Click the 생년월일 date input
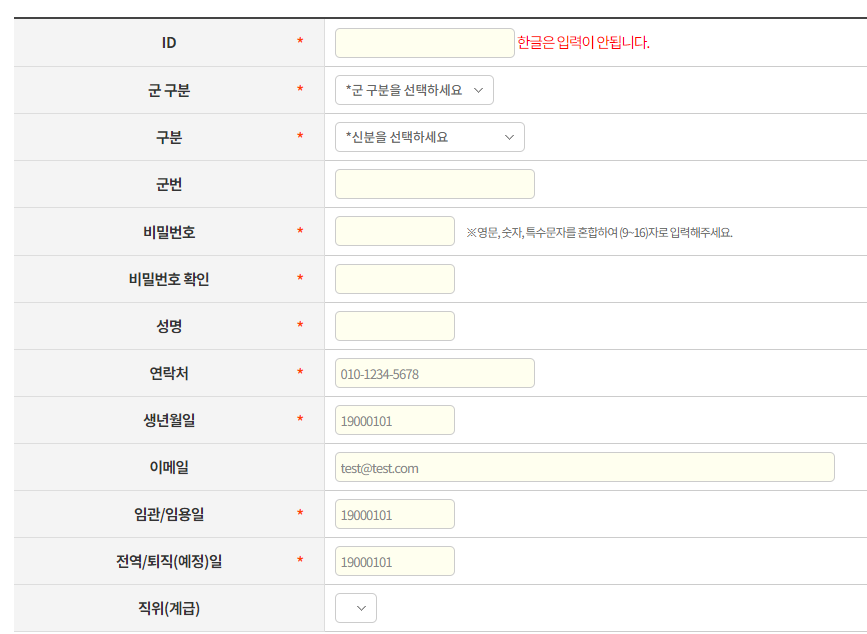The image size is (867, 634). coord(394,420)
